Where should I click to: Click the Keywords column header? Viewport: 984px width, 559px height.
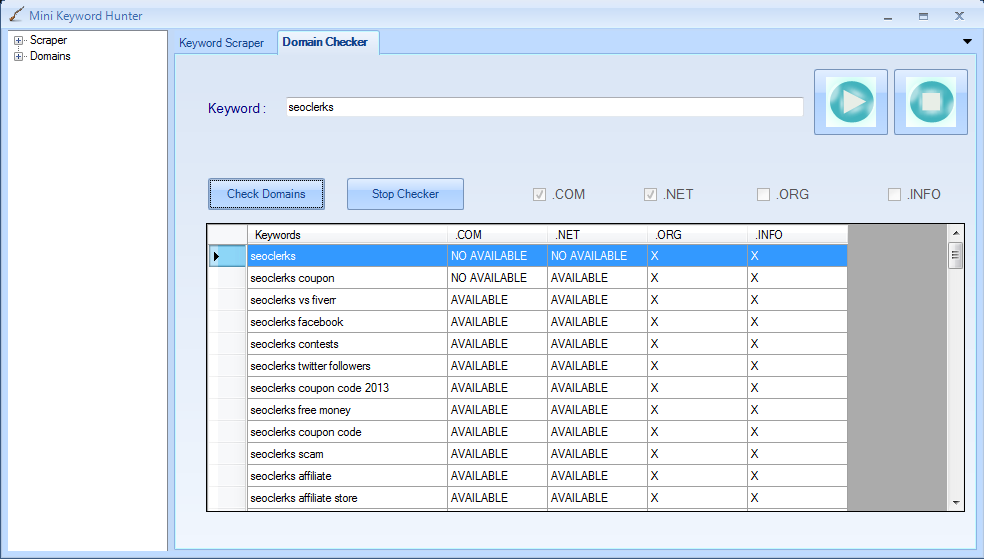347,235
